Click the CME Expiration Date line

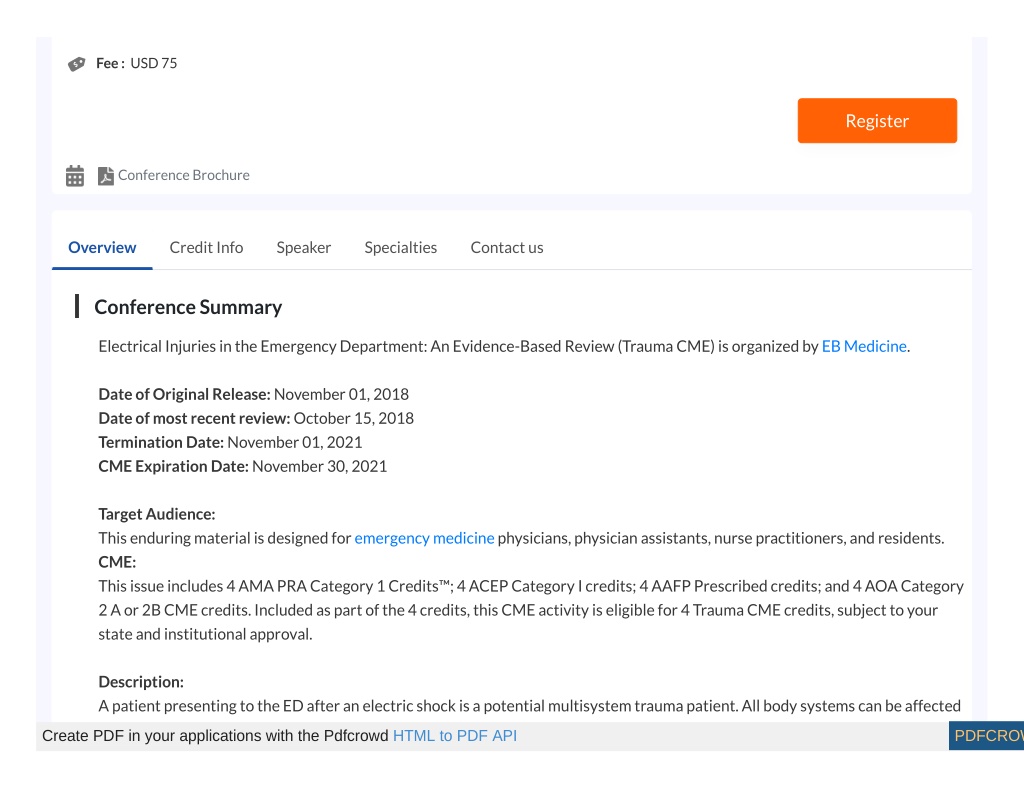pos(242,466)
